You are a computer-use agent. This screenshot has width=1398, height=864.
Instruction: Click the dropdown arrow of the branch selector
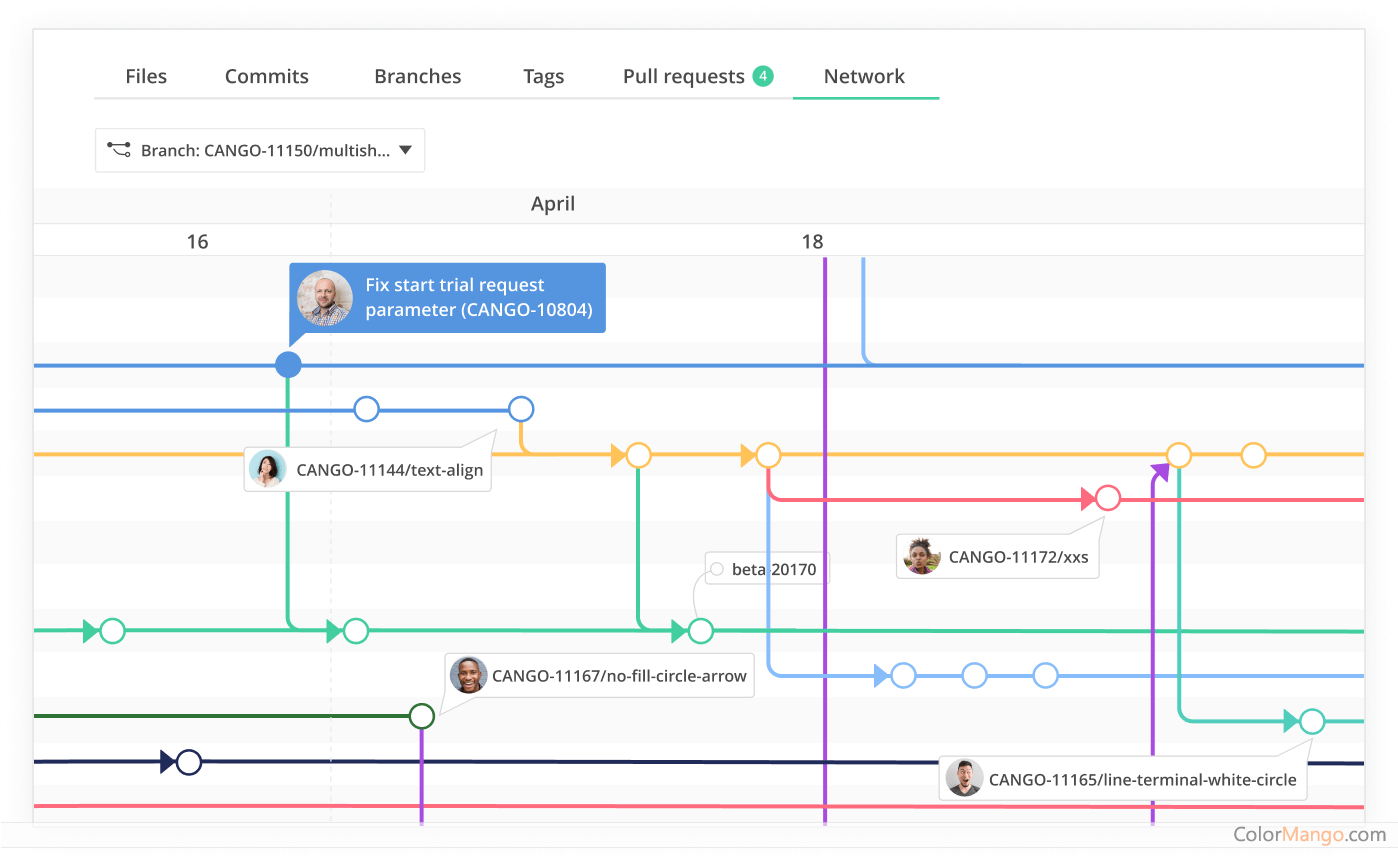coord(405,150)
